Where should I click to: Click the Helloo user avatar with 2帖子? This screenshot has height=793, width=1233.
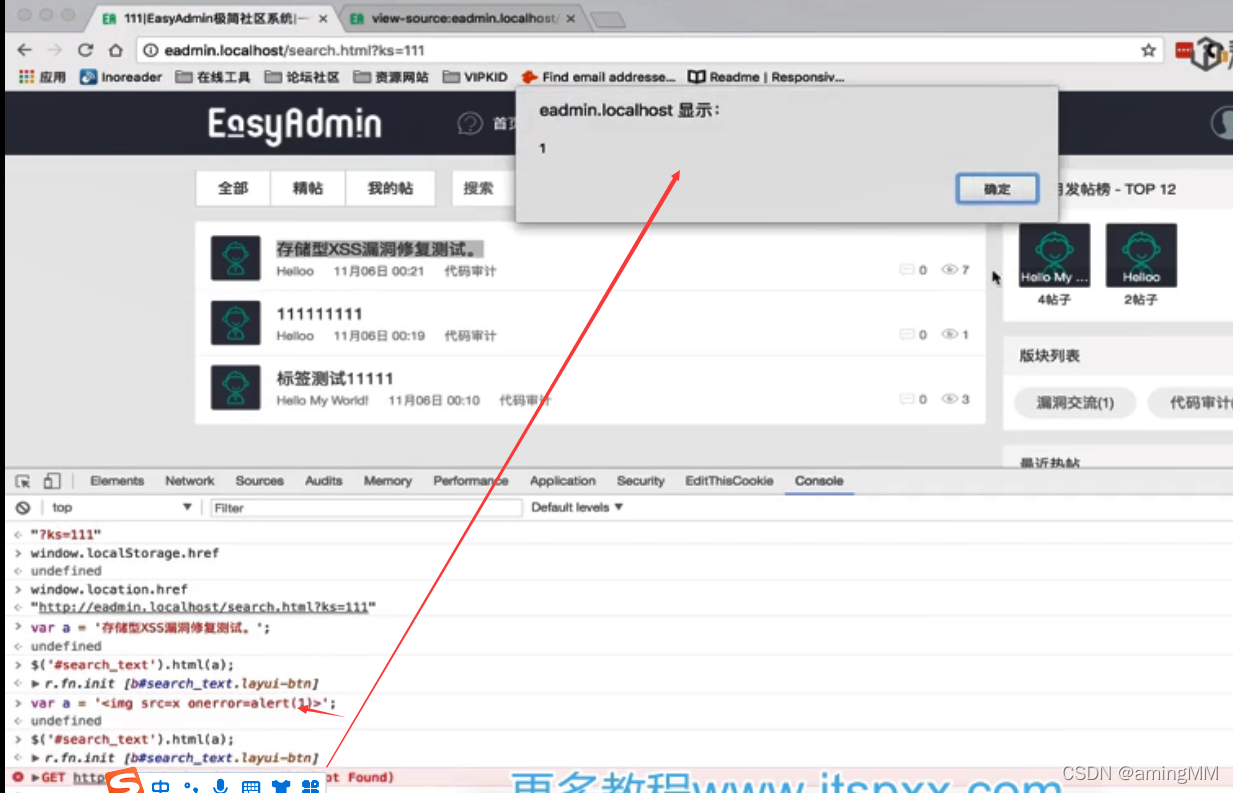pos(1141,255)
